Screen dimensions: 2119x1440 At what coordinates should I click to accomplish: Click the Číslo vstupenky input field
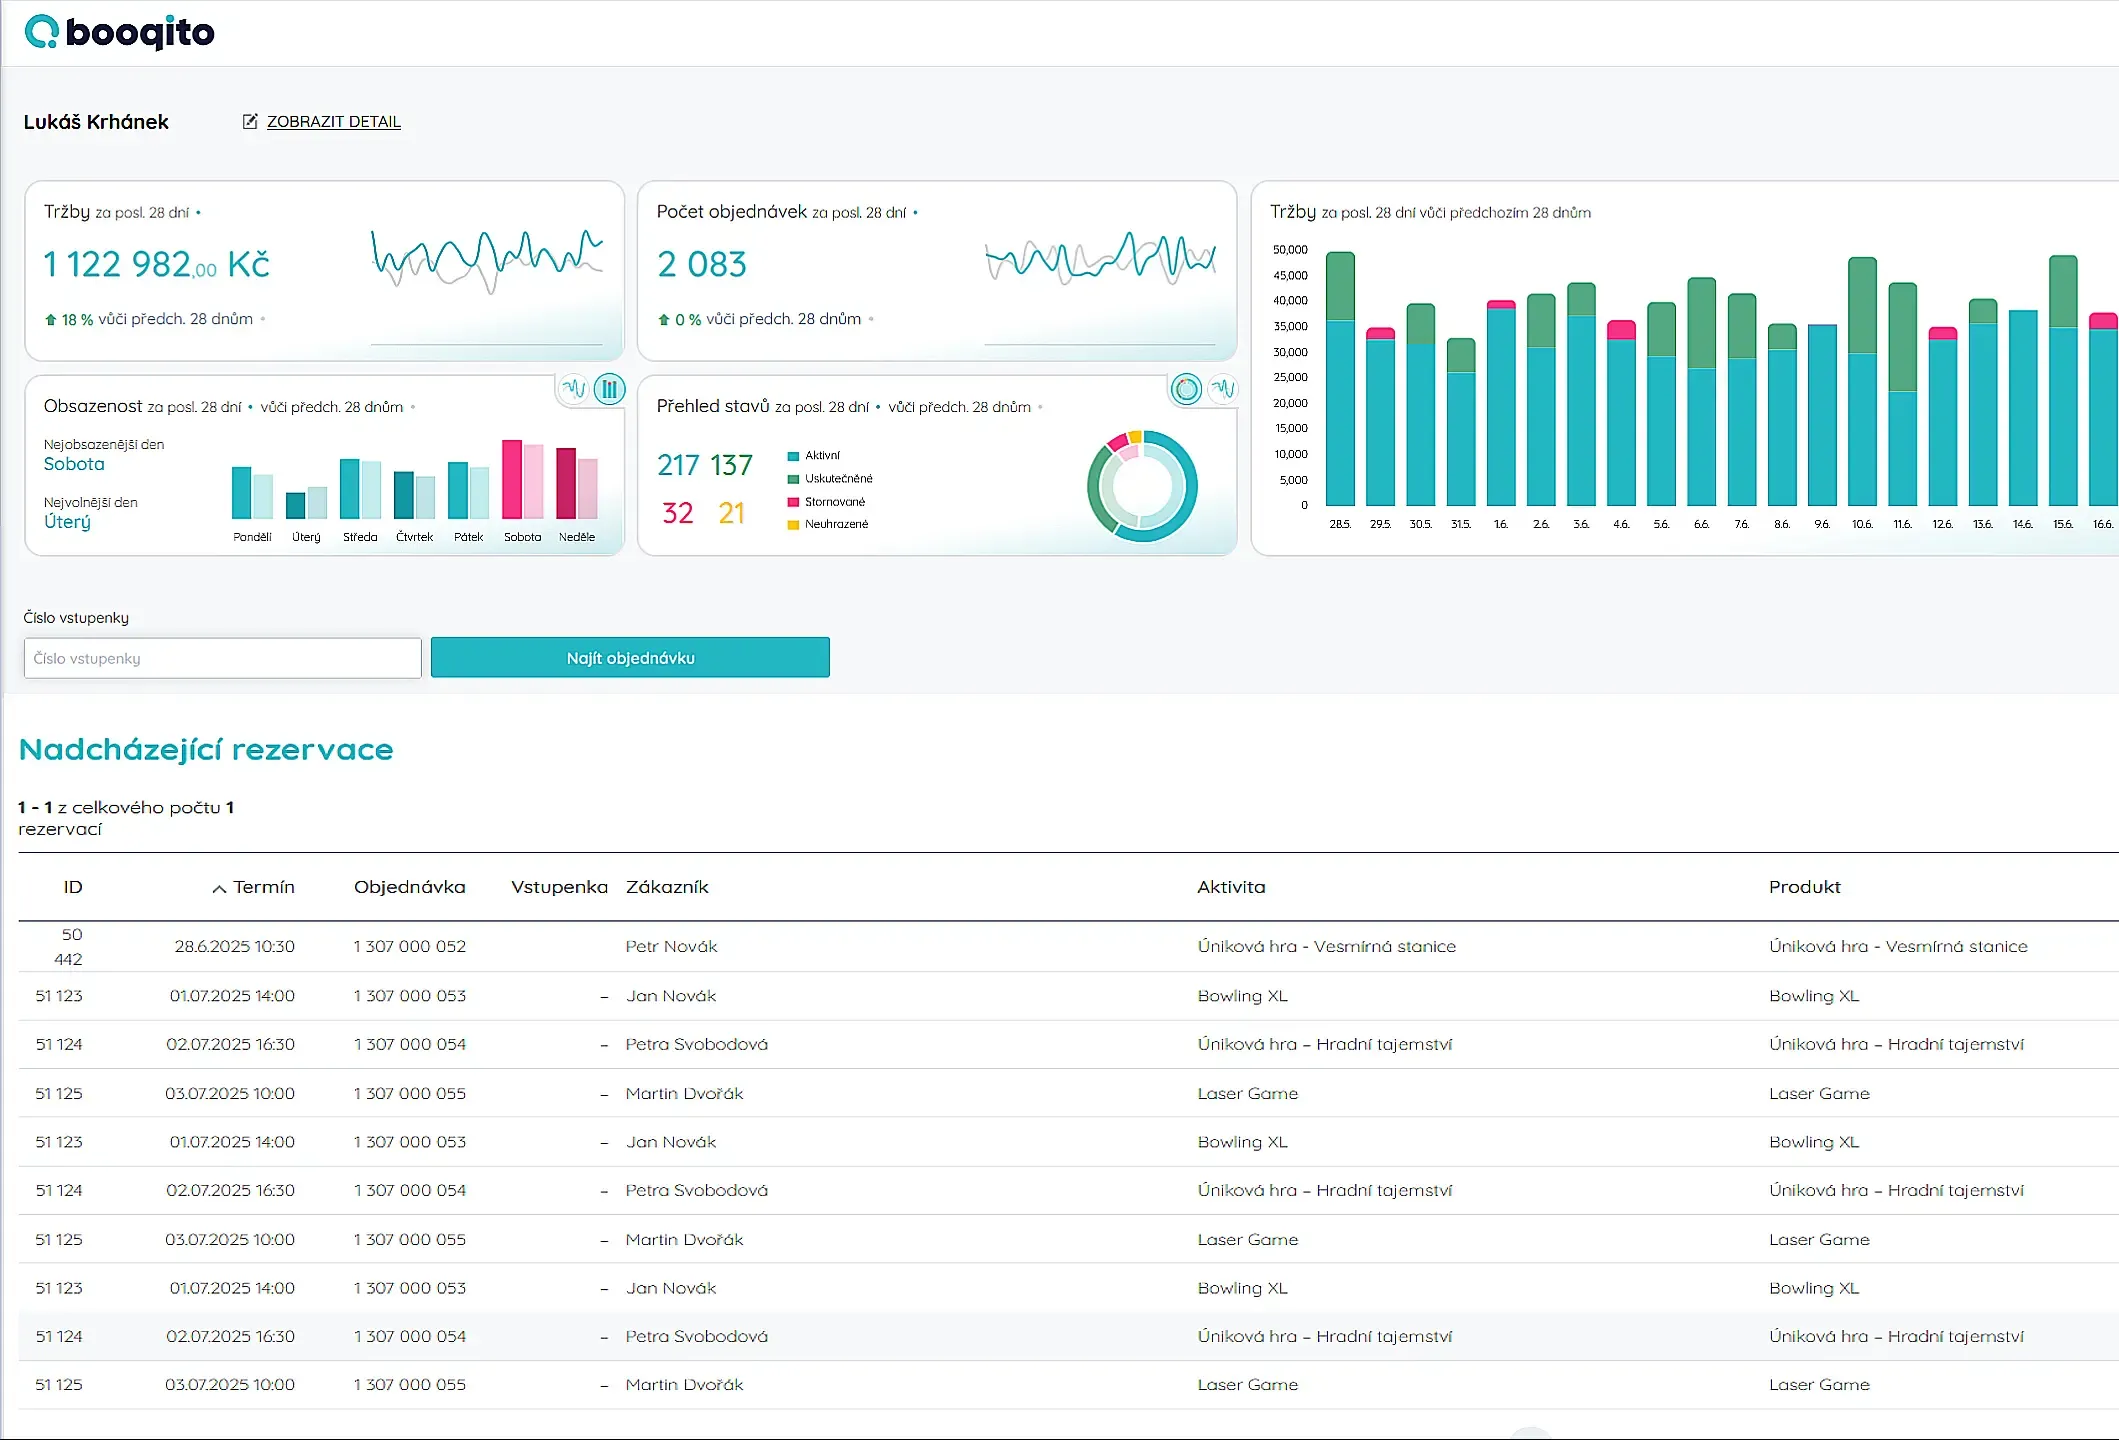[x=222, y=657]
